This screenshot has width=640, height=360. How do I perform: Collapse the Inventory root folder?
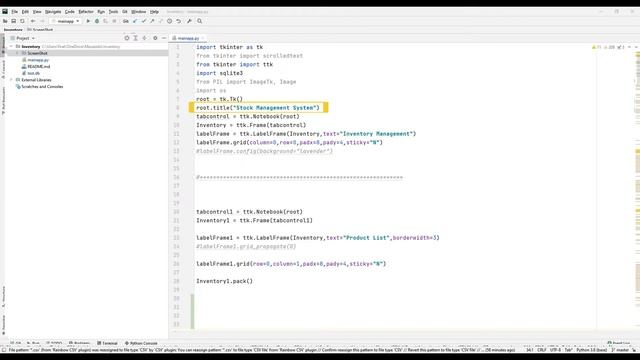tap(11, 47)
